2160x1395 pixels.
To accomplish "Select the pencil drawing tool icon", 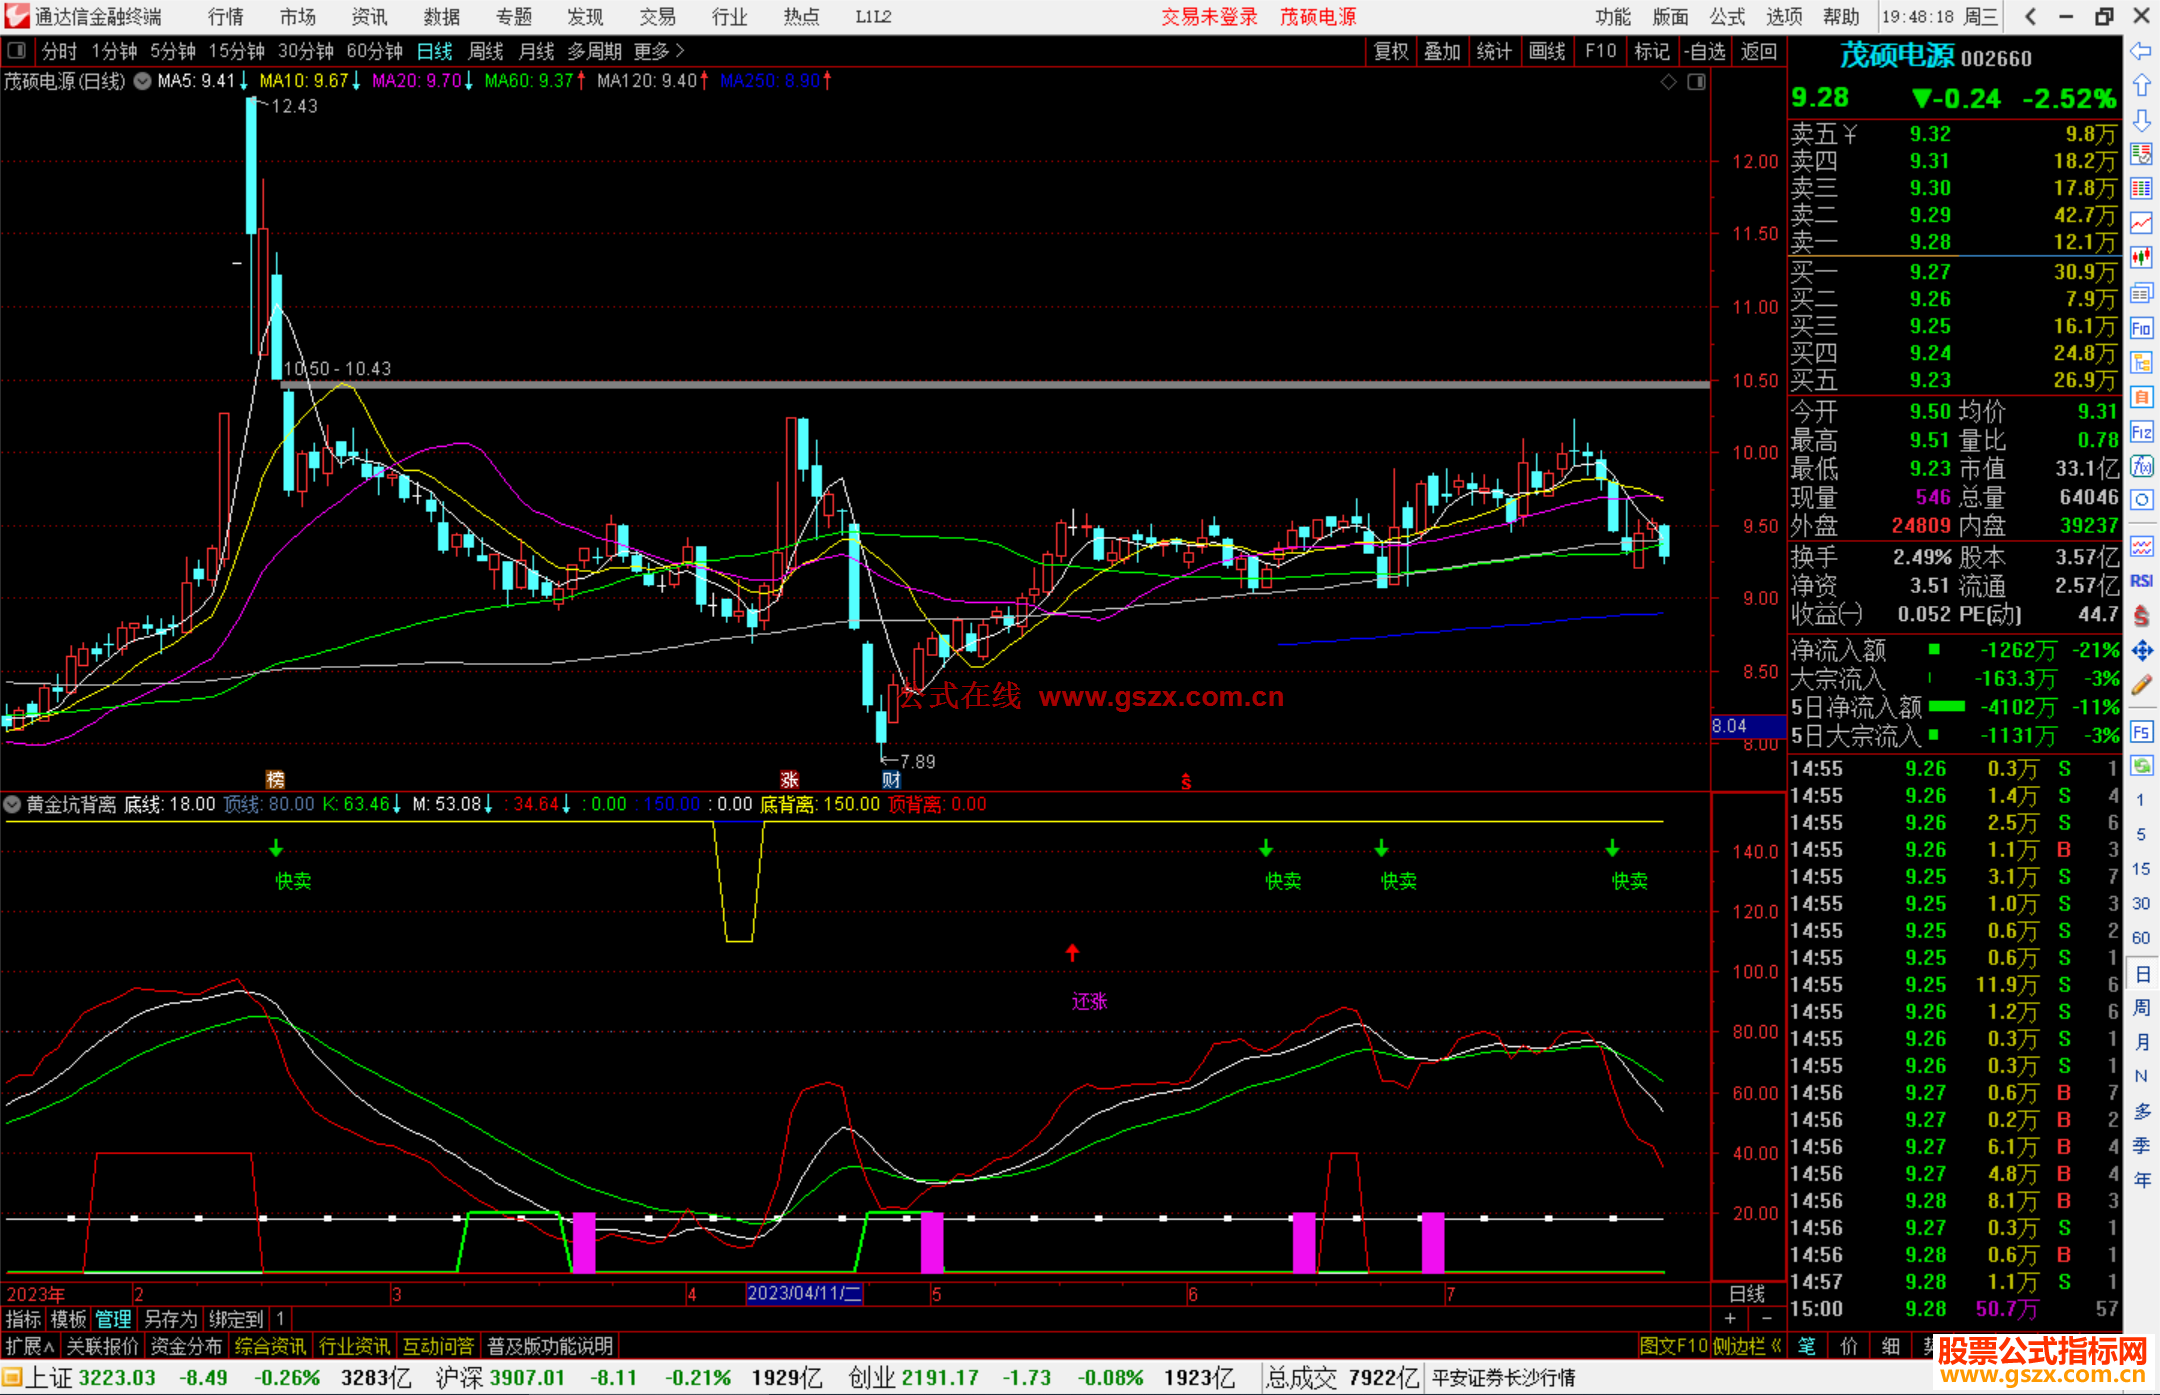I will 2141,685.
